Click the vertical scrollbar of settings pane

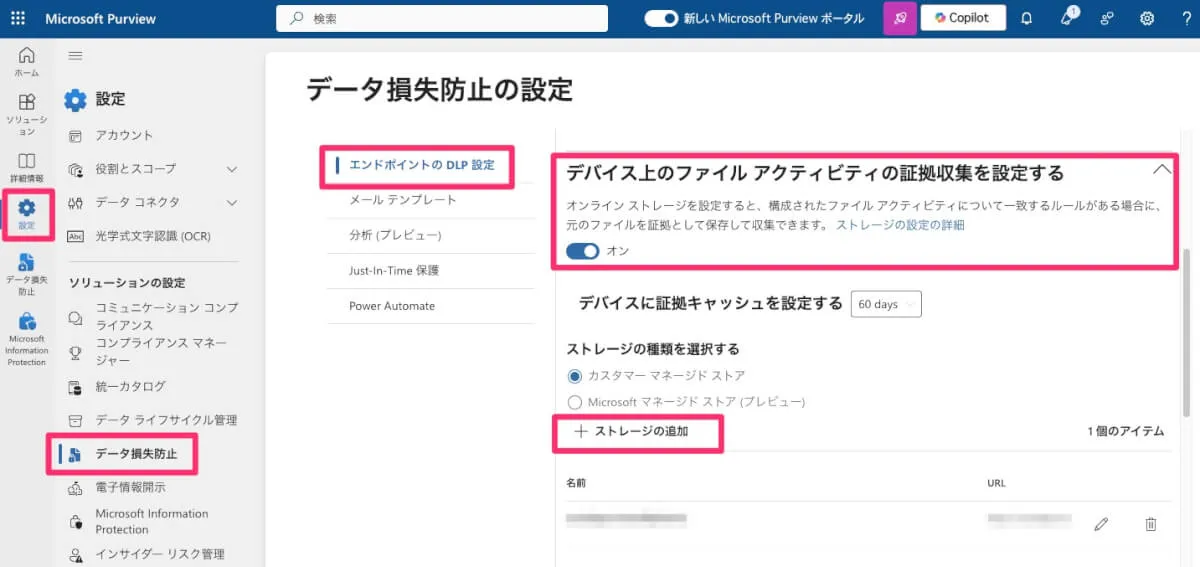[1187, 332]
